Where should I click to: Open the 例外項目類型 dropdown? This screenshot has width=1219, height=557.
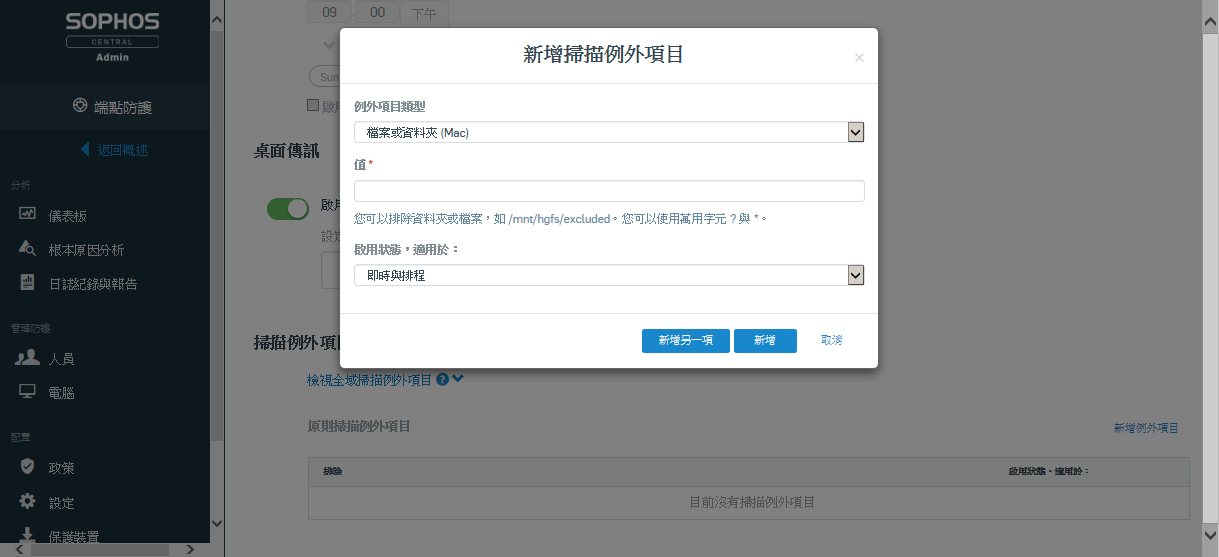(x=608, y=132)
